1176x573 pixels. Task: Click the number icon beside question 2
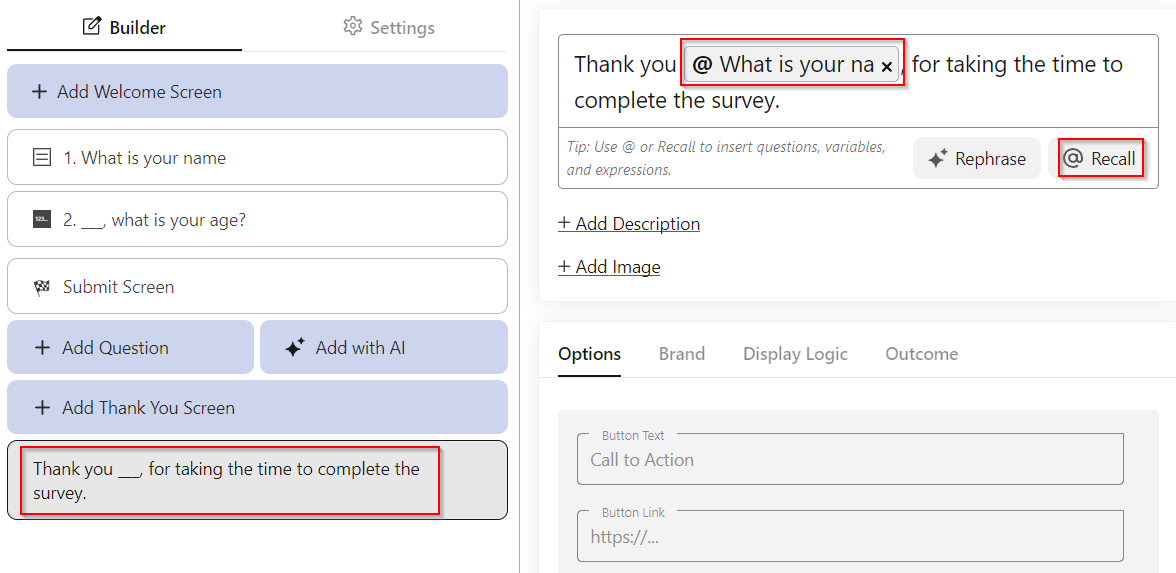tap(41, 220)
